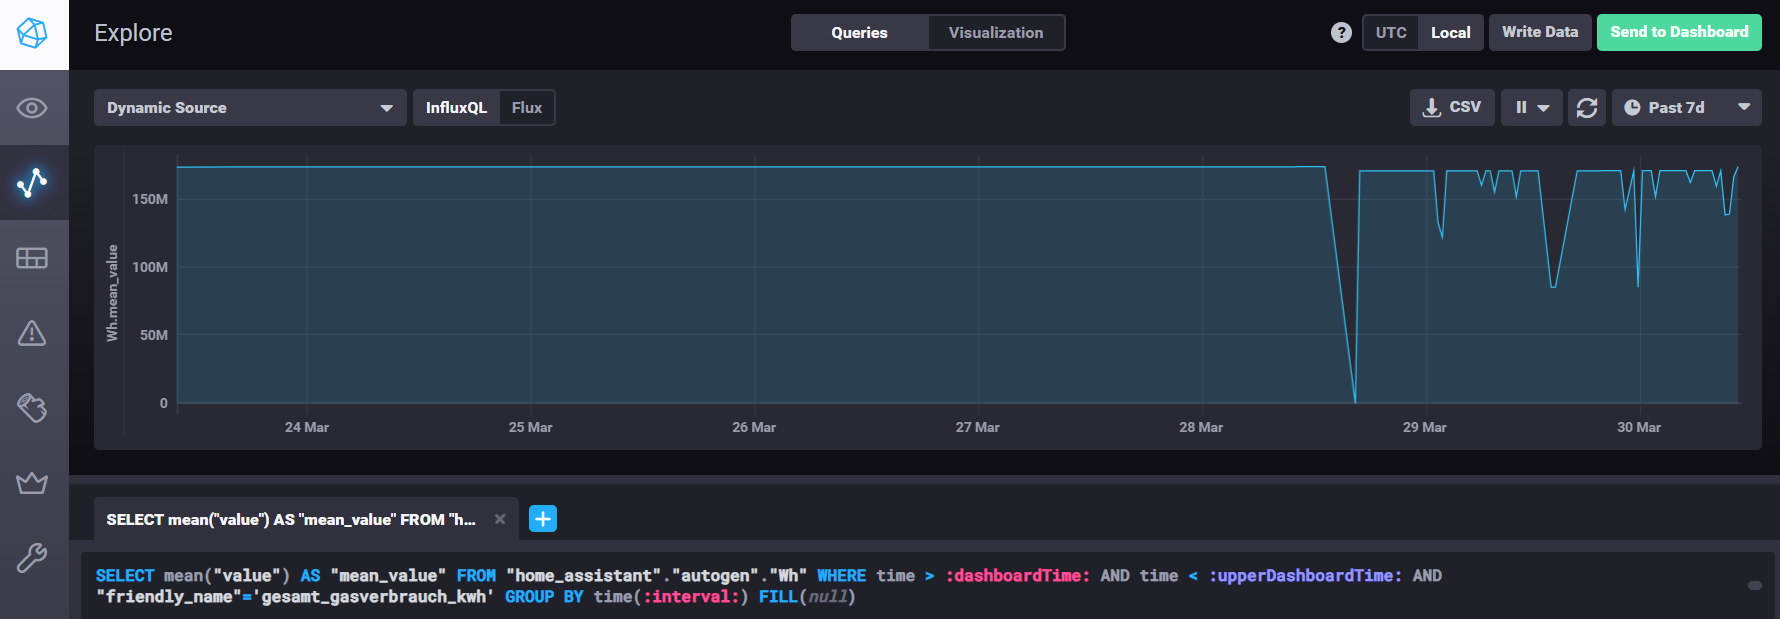This screenshot has height=619, width=1780.
Task: Open the Past 7d time range dropdown
Action: 1686,108
